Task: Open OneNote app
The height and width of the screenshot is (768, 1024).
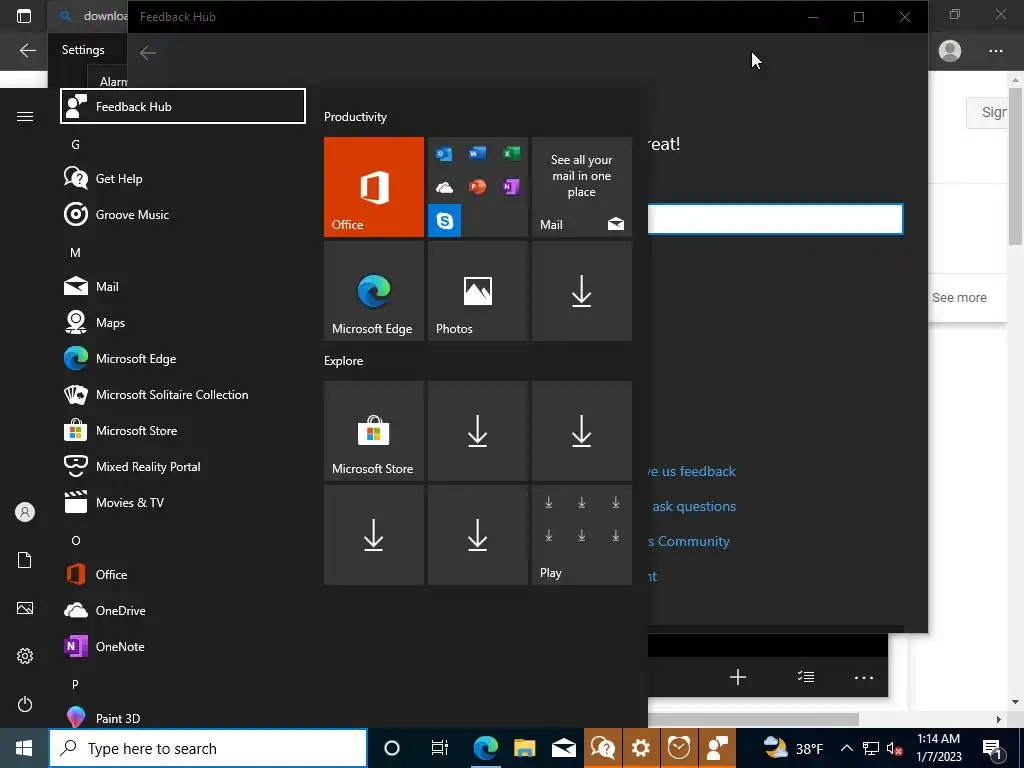Action: (183, 646)
